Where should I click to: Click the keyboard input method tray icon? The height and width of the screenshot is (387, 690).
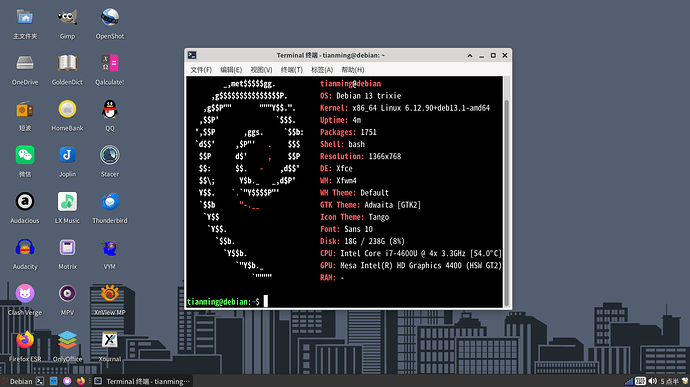(640, 381)
